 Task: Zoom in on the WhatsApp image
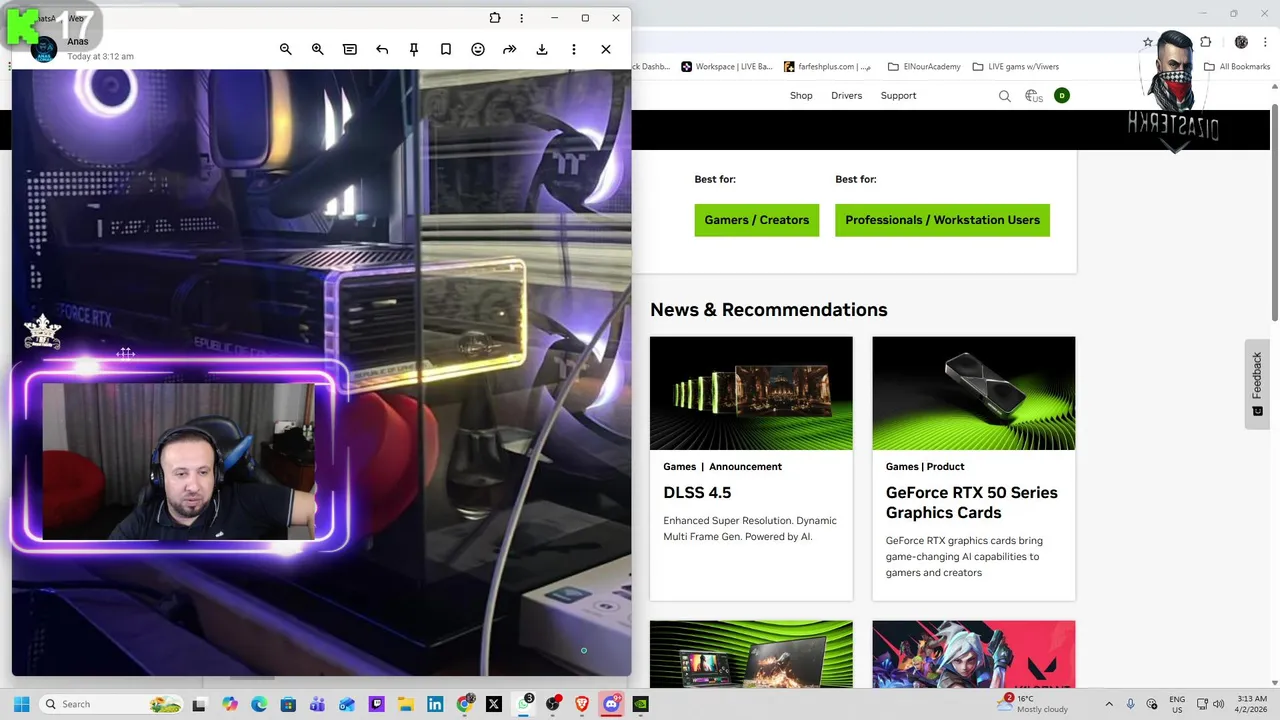point(318,49)
